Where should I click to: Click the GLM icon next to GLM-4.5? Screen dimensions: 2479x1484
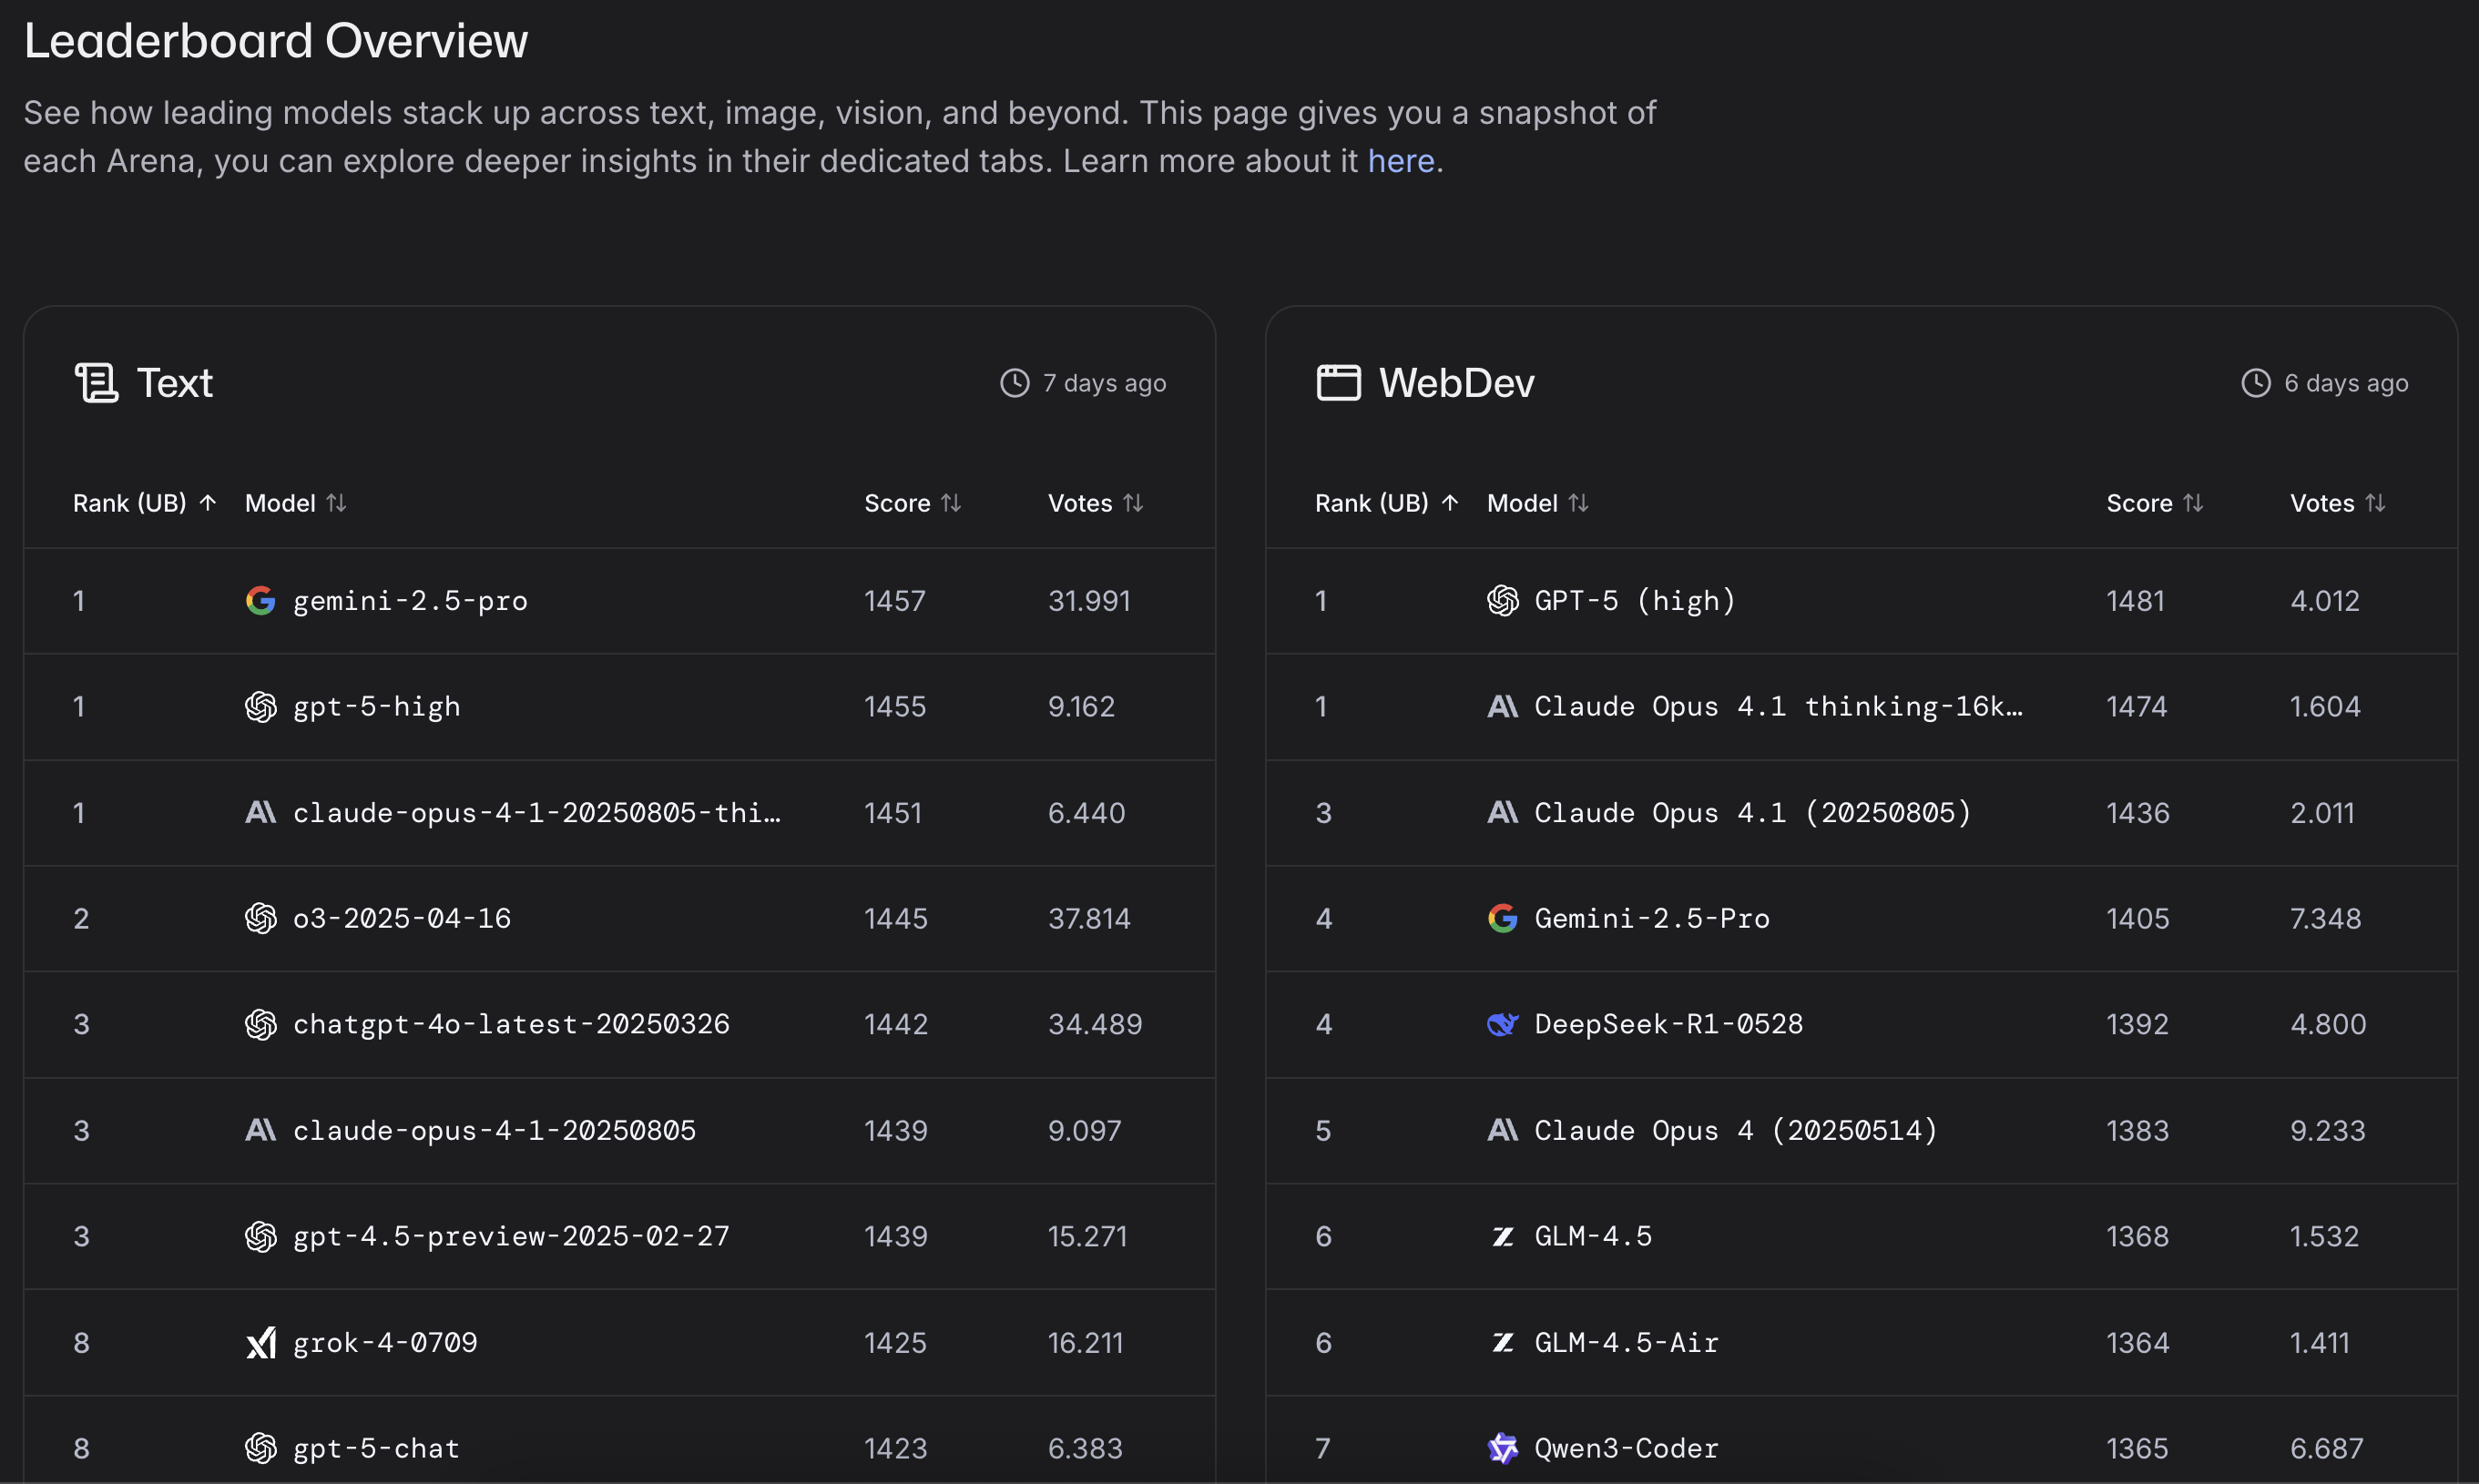click(1504, 1236)
